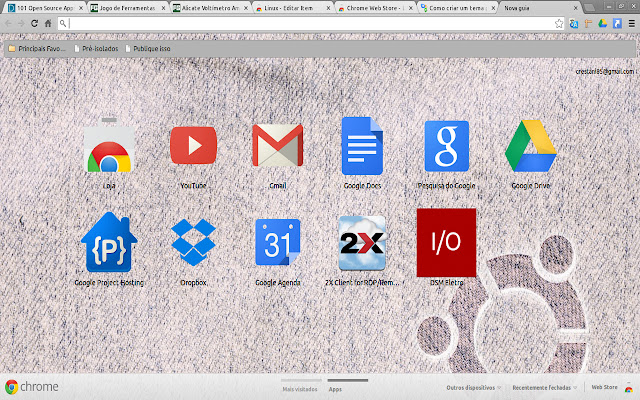
Task: Launch the 2X Client for RDP app
Action: point(362,243)
